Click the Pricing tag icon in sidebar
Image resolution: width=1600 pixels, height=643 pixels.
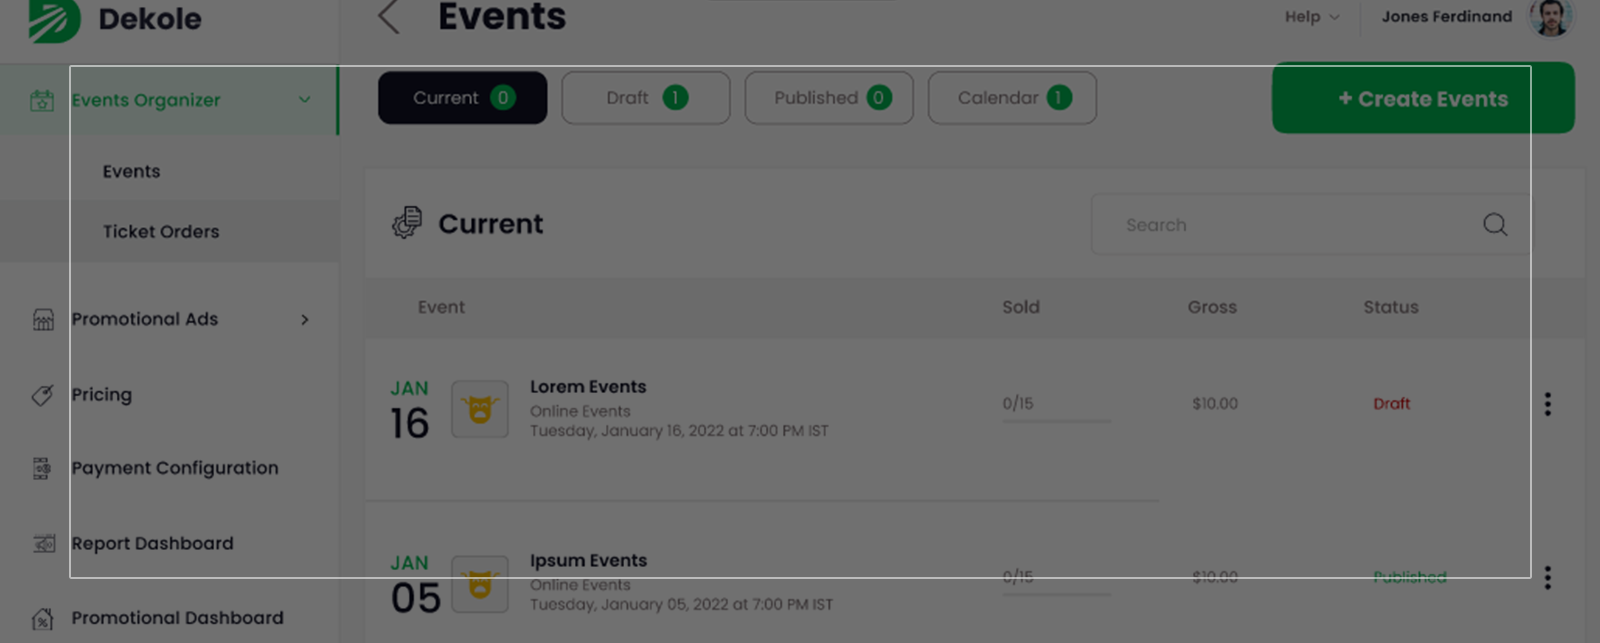[x=42, y=395]
